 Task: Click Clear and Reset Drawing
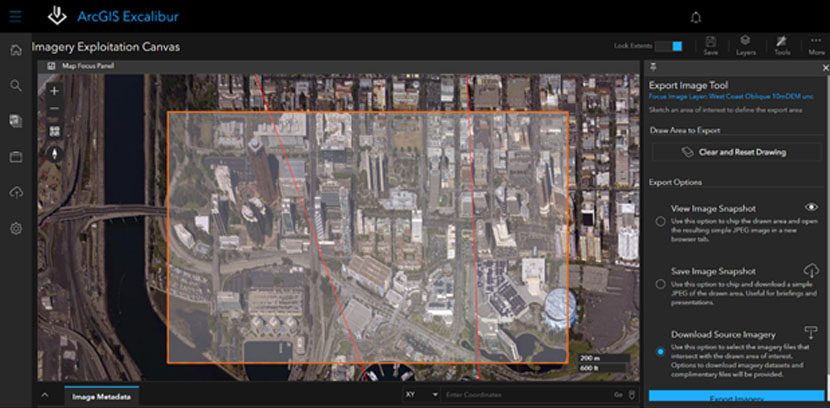click(x=736, y=152)
